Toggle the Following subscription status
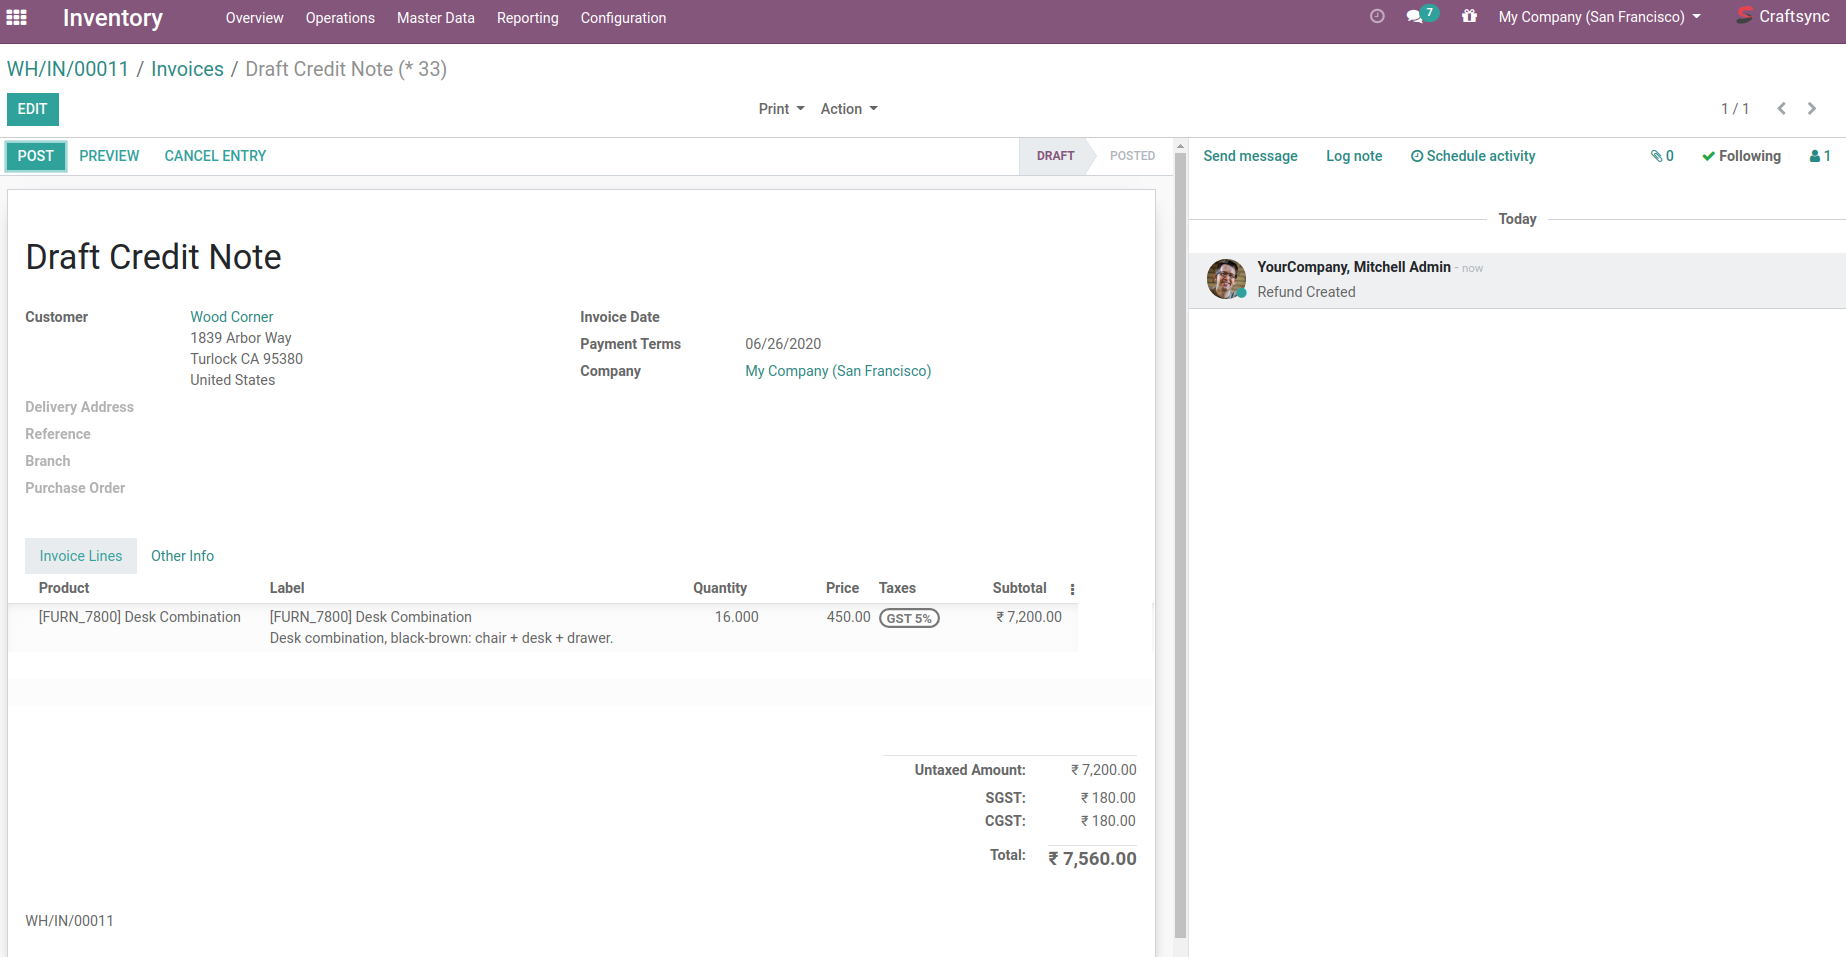This screenshot has width=1846, height=957. pyautogui.click(x=1741, y=156)
